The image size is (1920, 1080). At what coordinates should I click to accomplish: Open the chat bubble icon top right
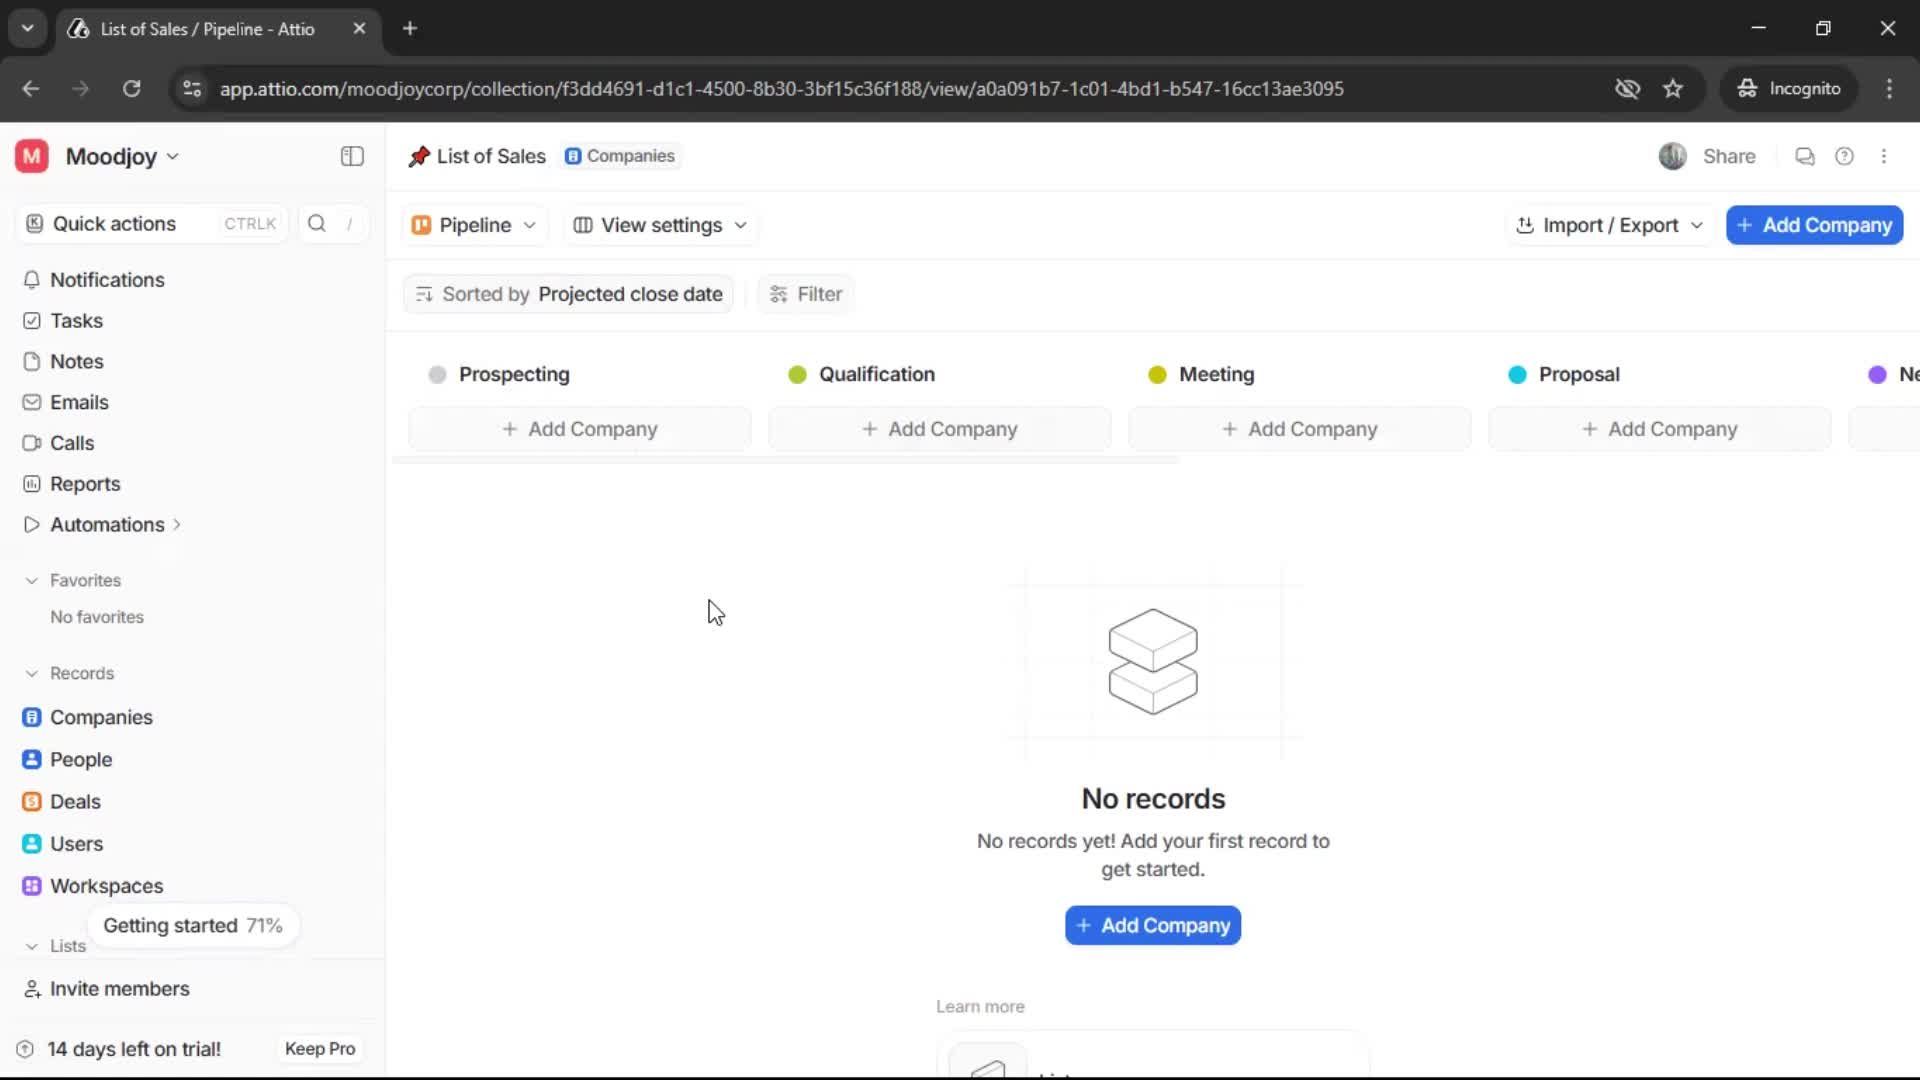1805,156
